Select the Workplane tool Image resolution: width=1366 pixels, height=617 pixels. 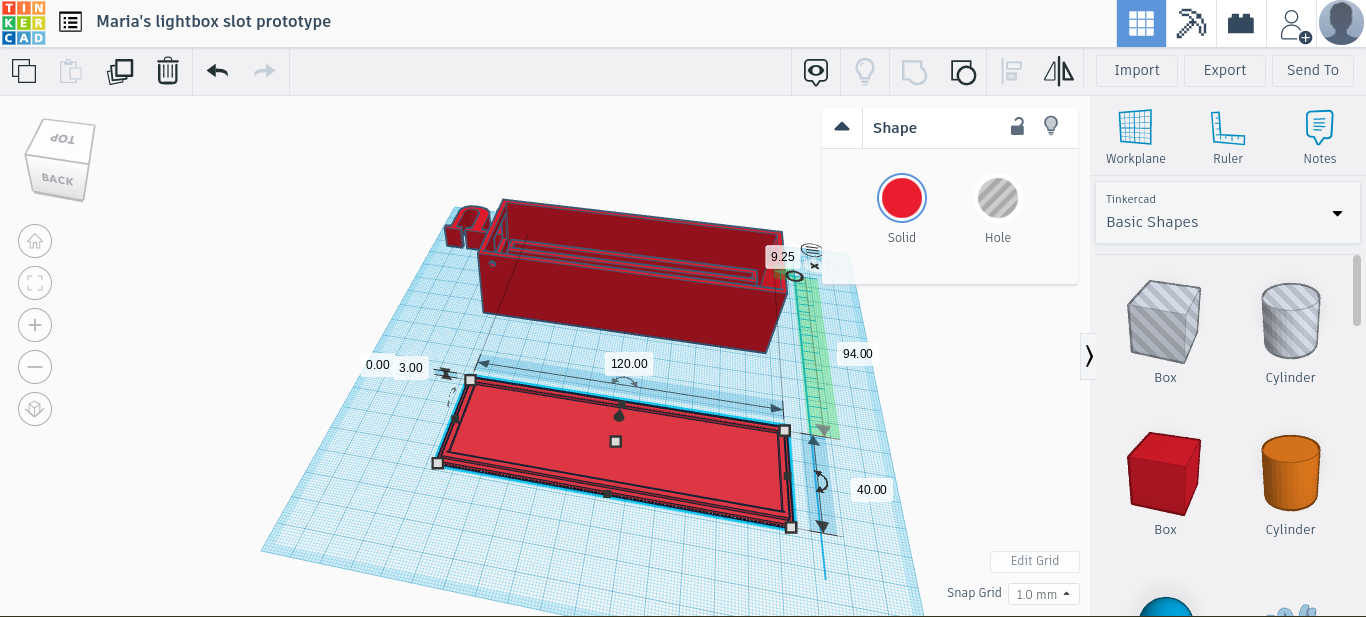(x=1136, y=137)
